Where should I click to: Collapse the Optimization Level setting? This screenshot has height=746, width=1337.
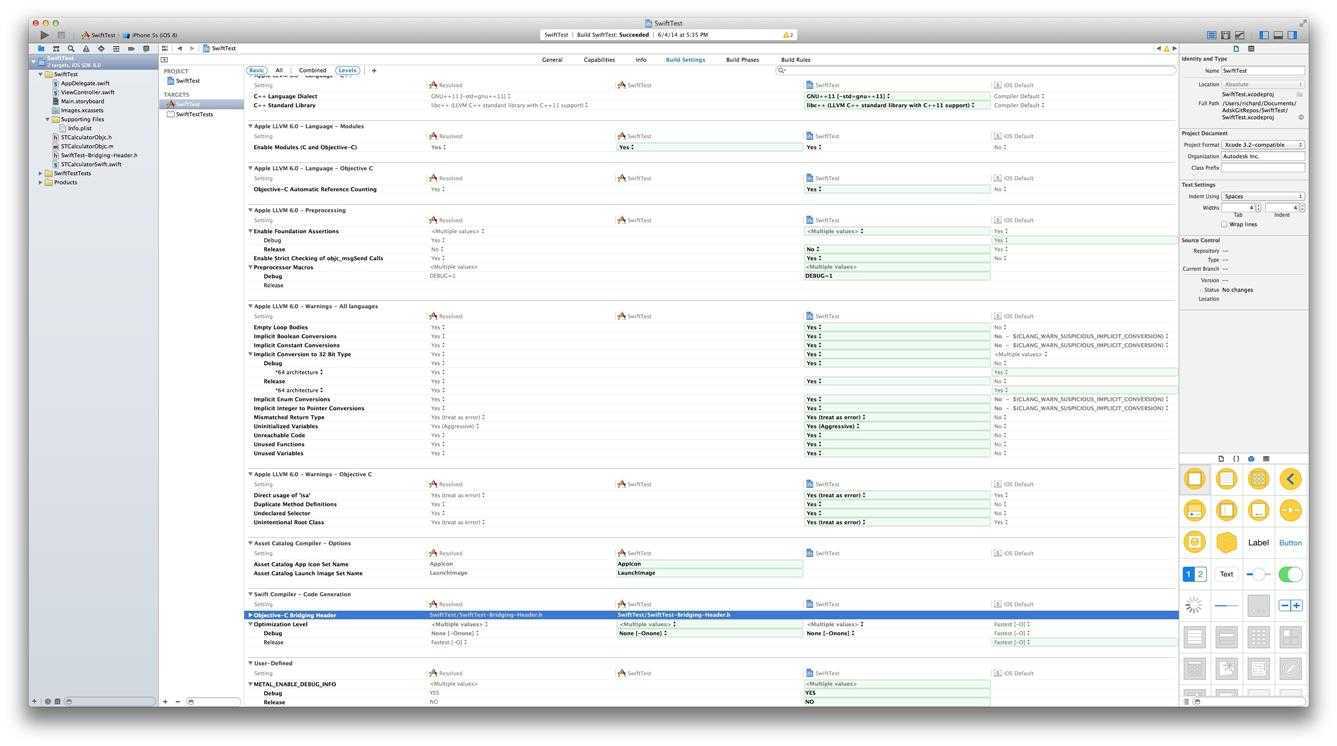(x=250, y=624)
